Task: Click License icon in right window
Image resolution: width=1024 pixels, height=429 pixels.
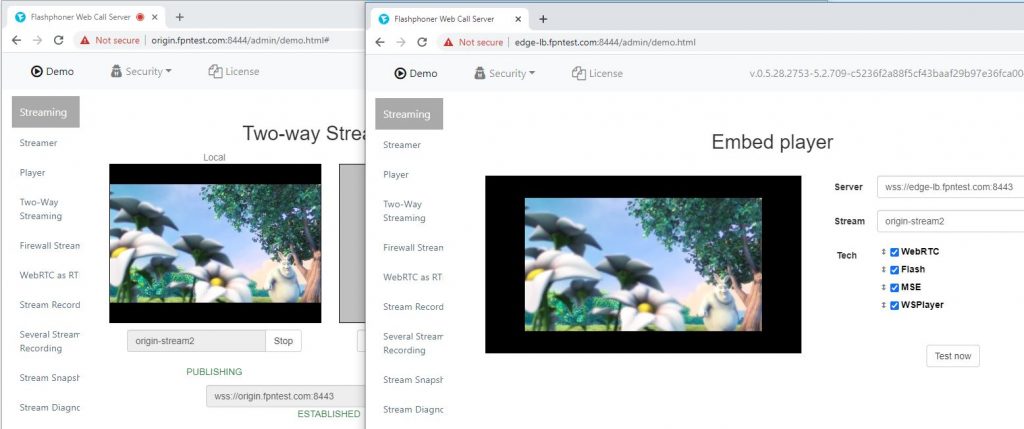Action: point(579,73)
